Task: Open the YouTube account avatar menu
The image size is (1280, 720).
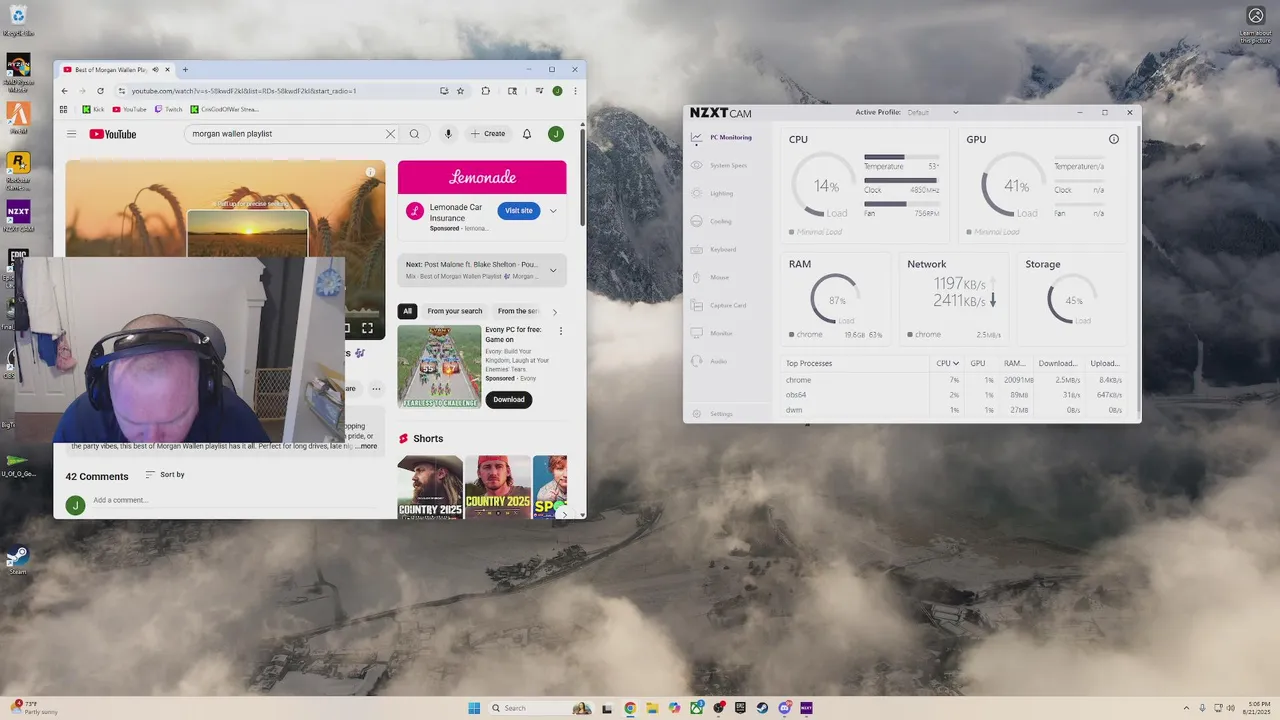Action: tap(556, 134)
